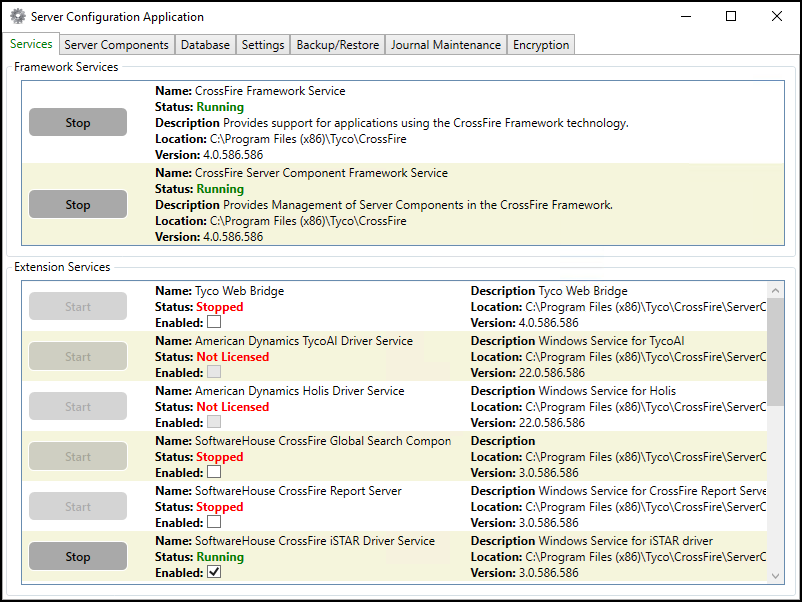Viewport: 802px width, 602px height.
Task: Start the CrossFire Report Server service
Action: tap(78, 507)
